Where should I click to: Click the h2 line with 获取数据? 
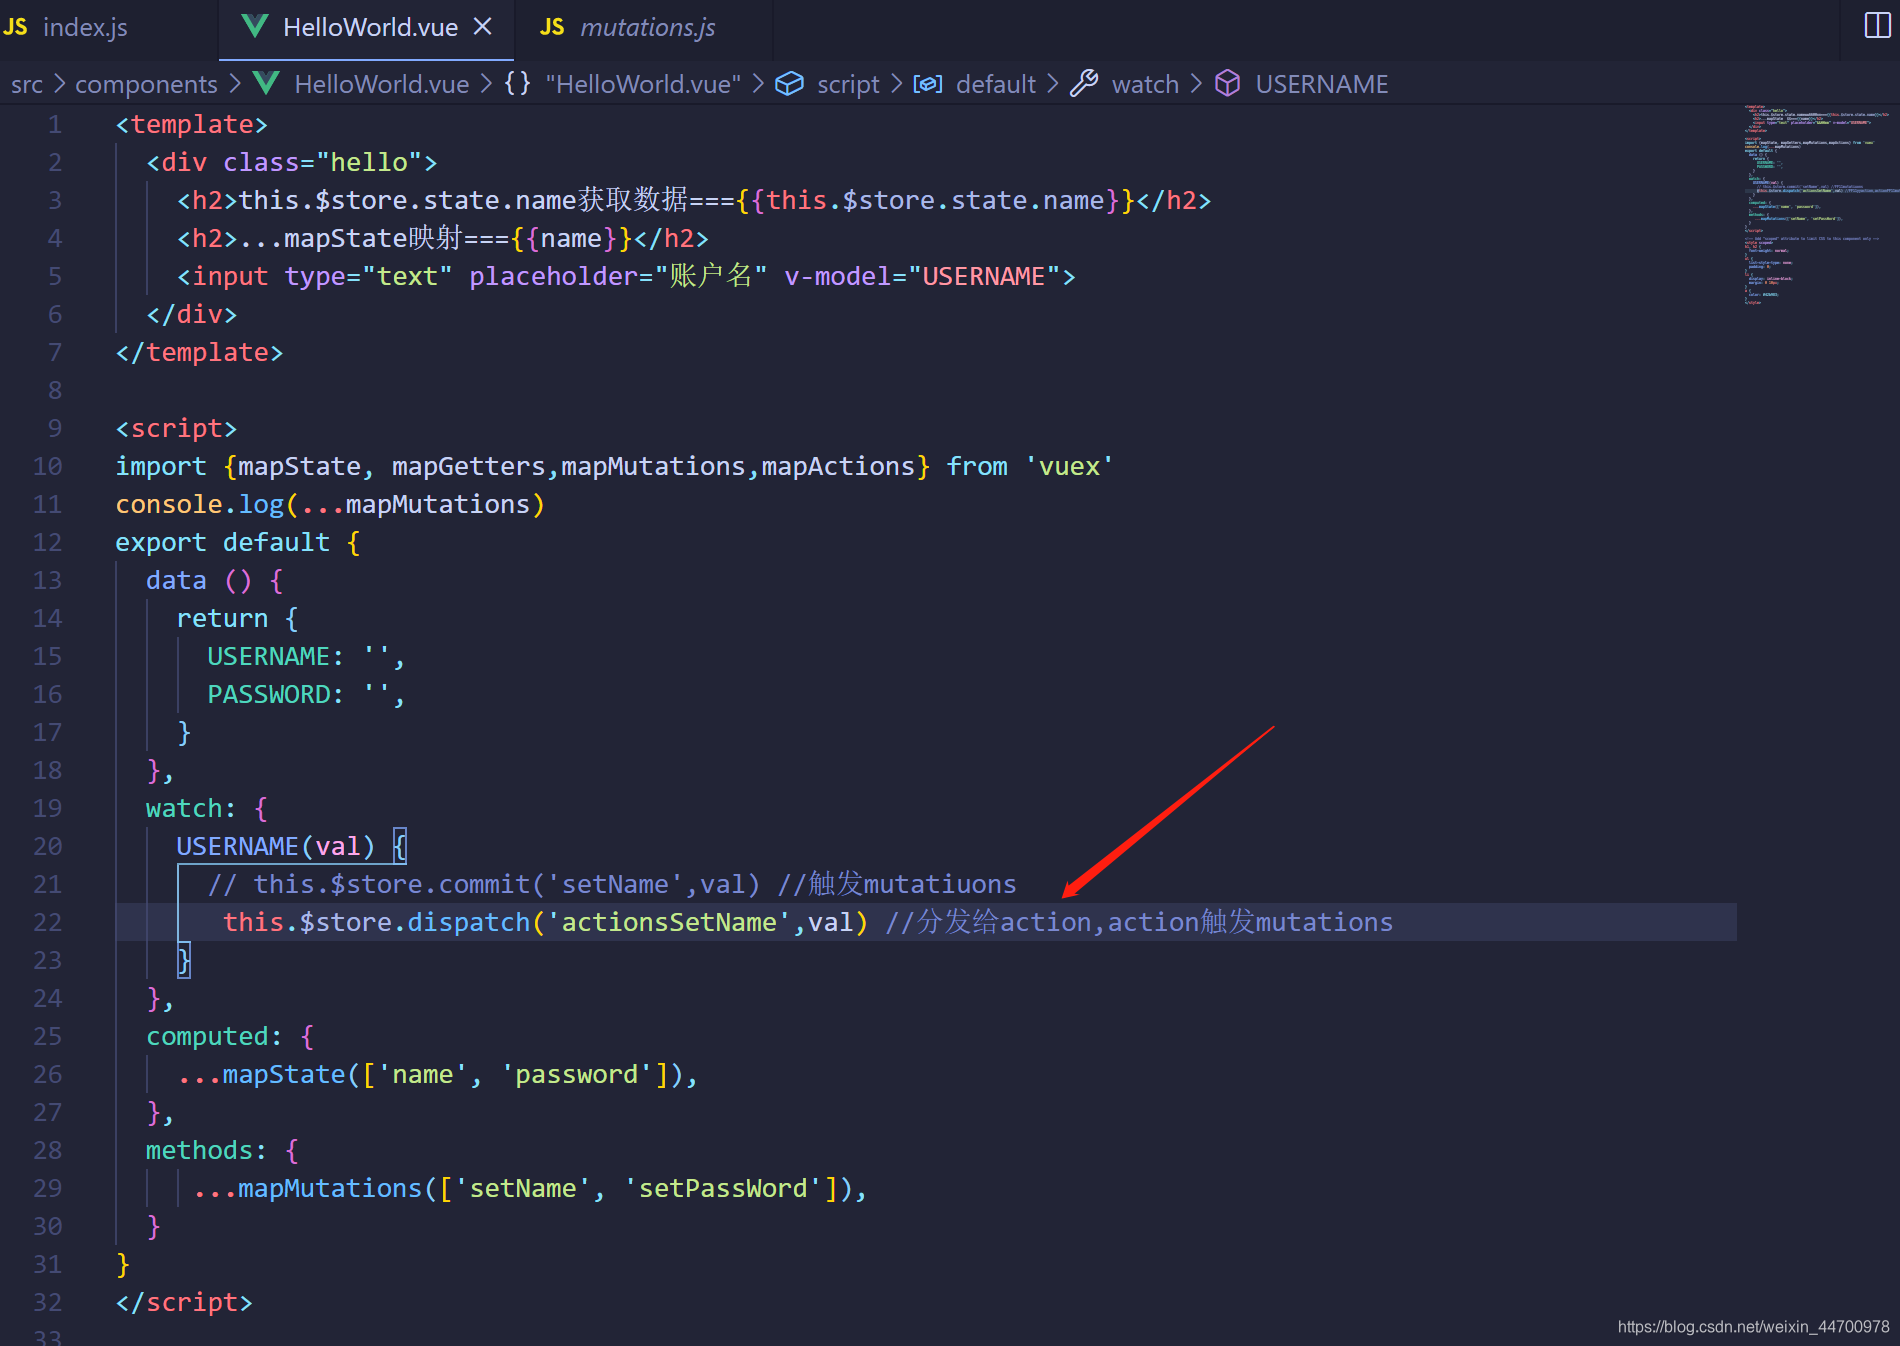point(694,200)
